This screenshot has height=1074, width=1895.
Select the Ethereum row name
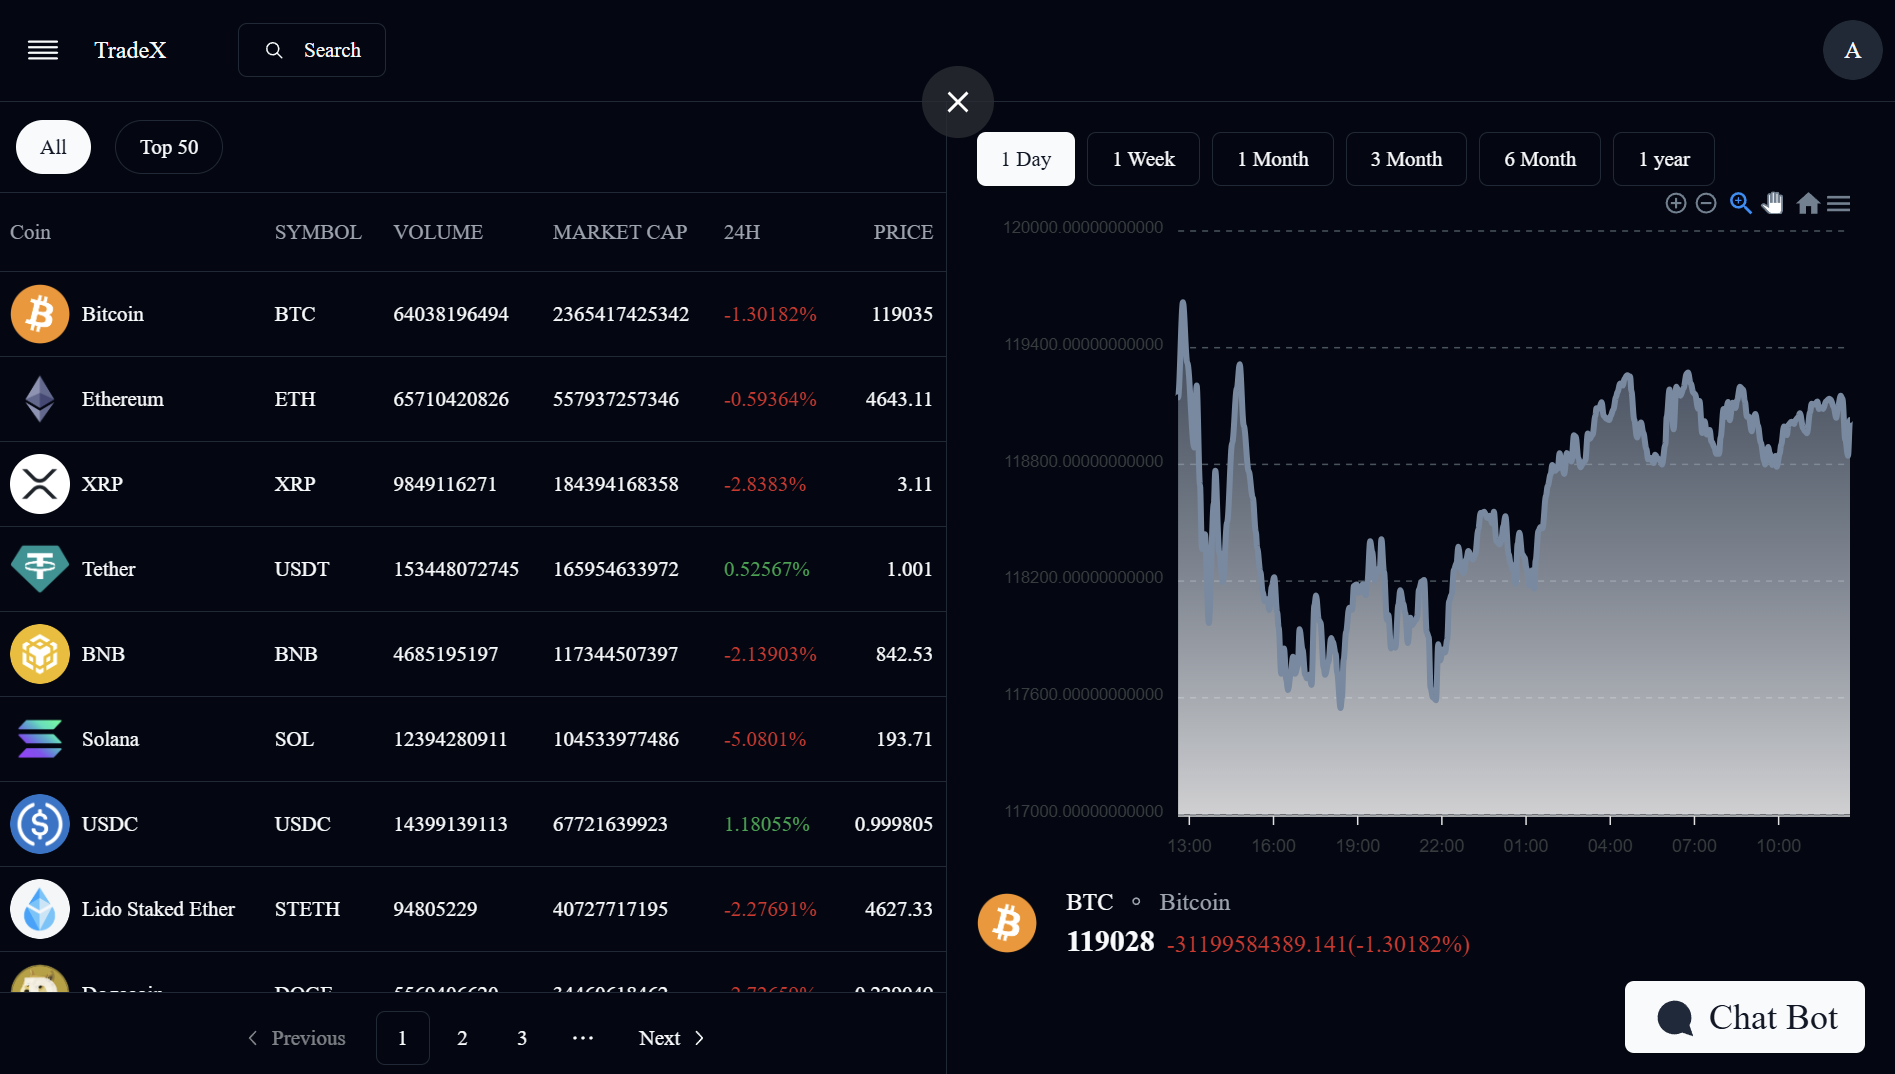pos(123,399)
